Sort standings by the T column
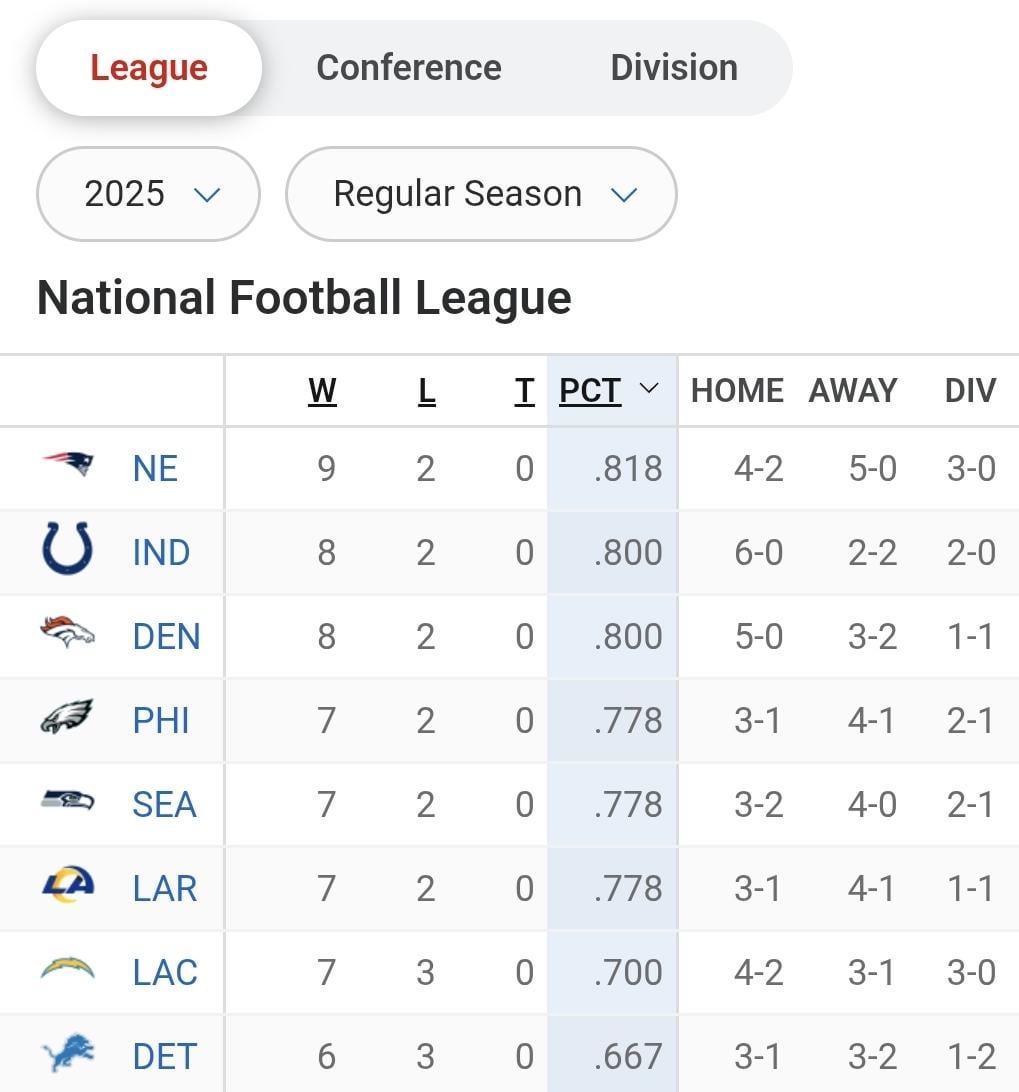This screenshot has width=1019, height=1092. coord(524,391)
